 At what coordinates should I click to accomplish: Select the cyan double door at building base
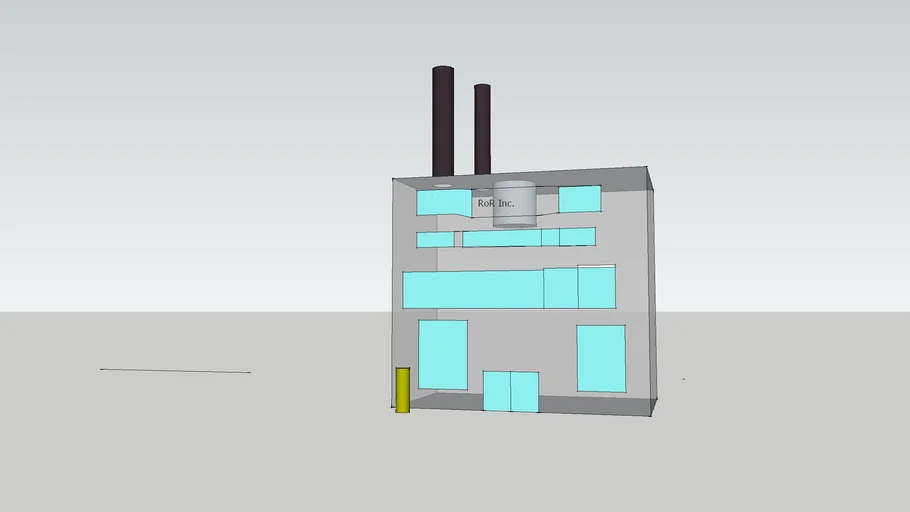coord(511,392)
